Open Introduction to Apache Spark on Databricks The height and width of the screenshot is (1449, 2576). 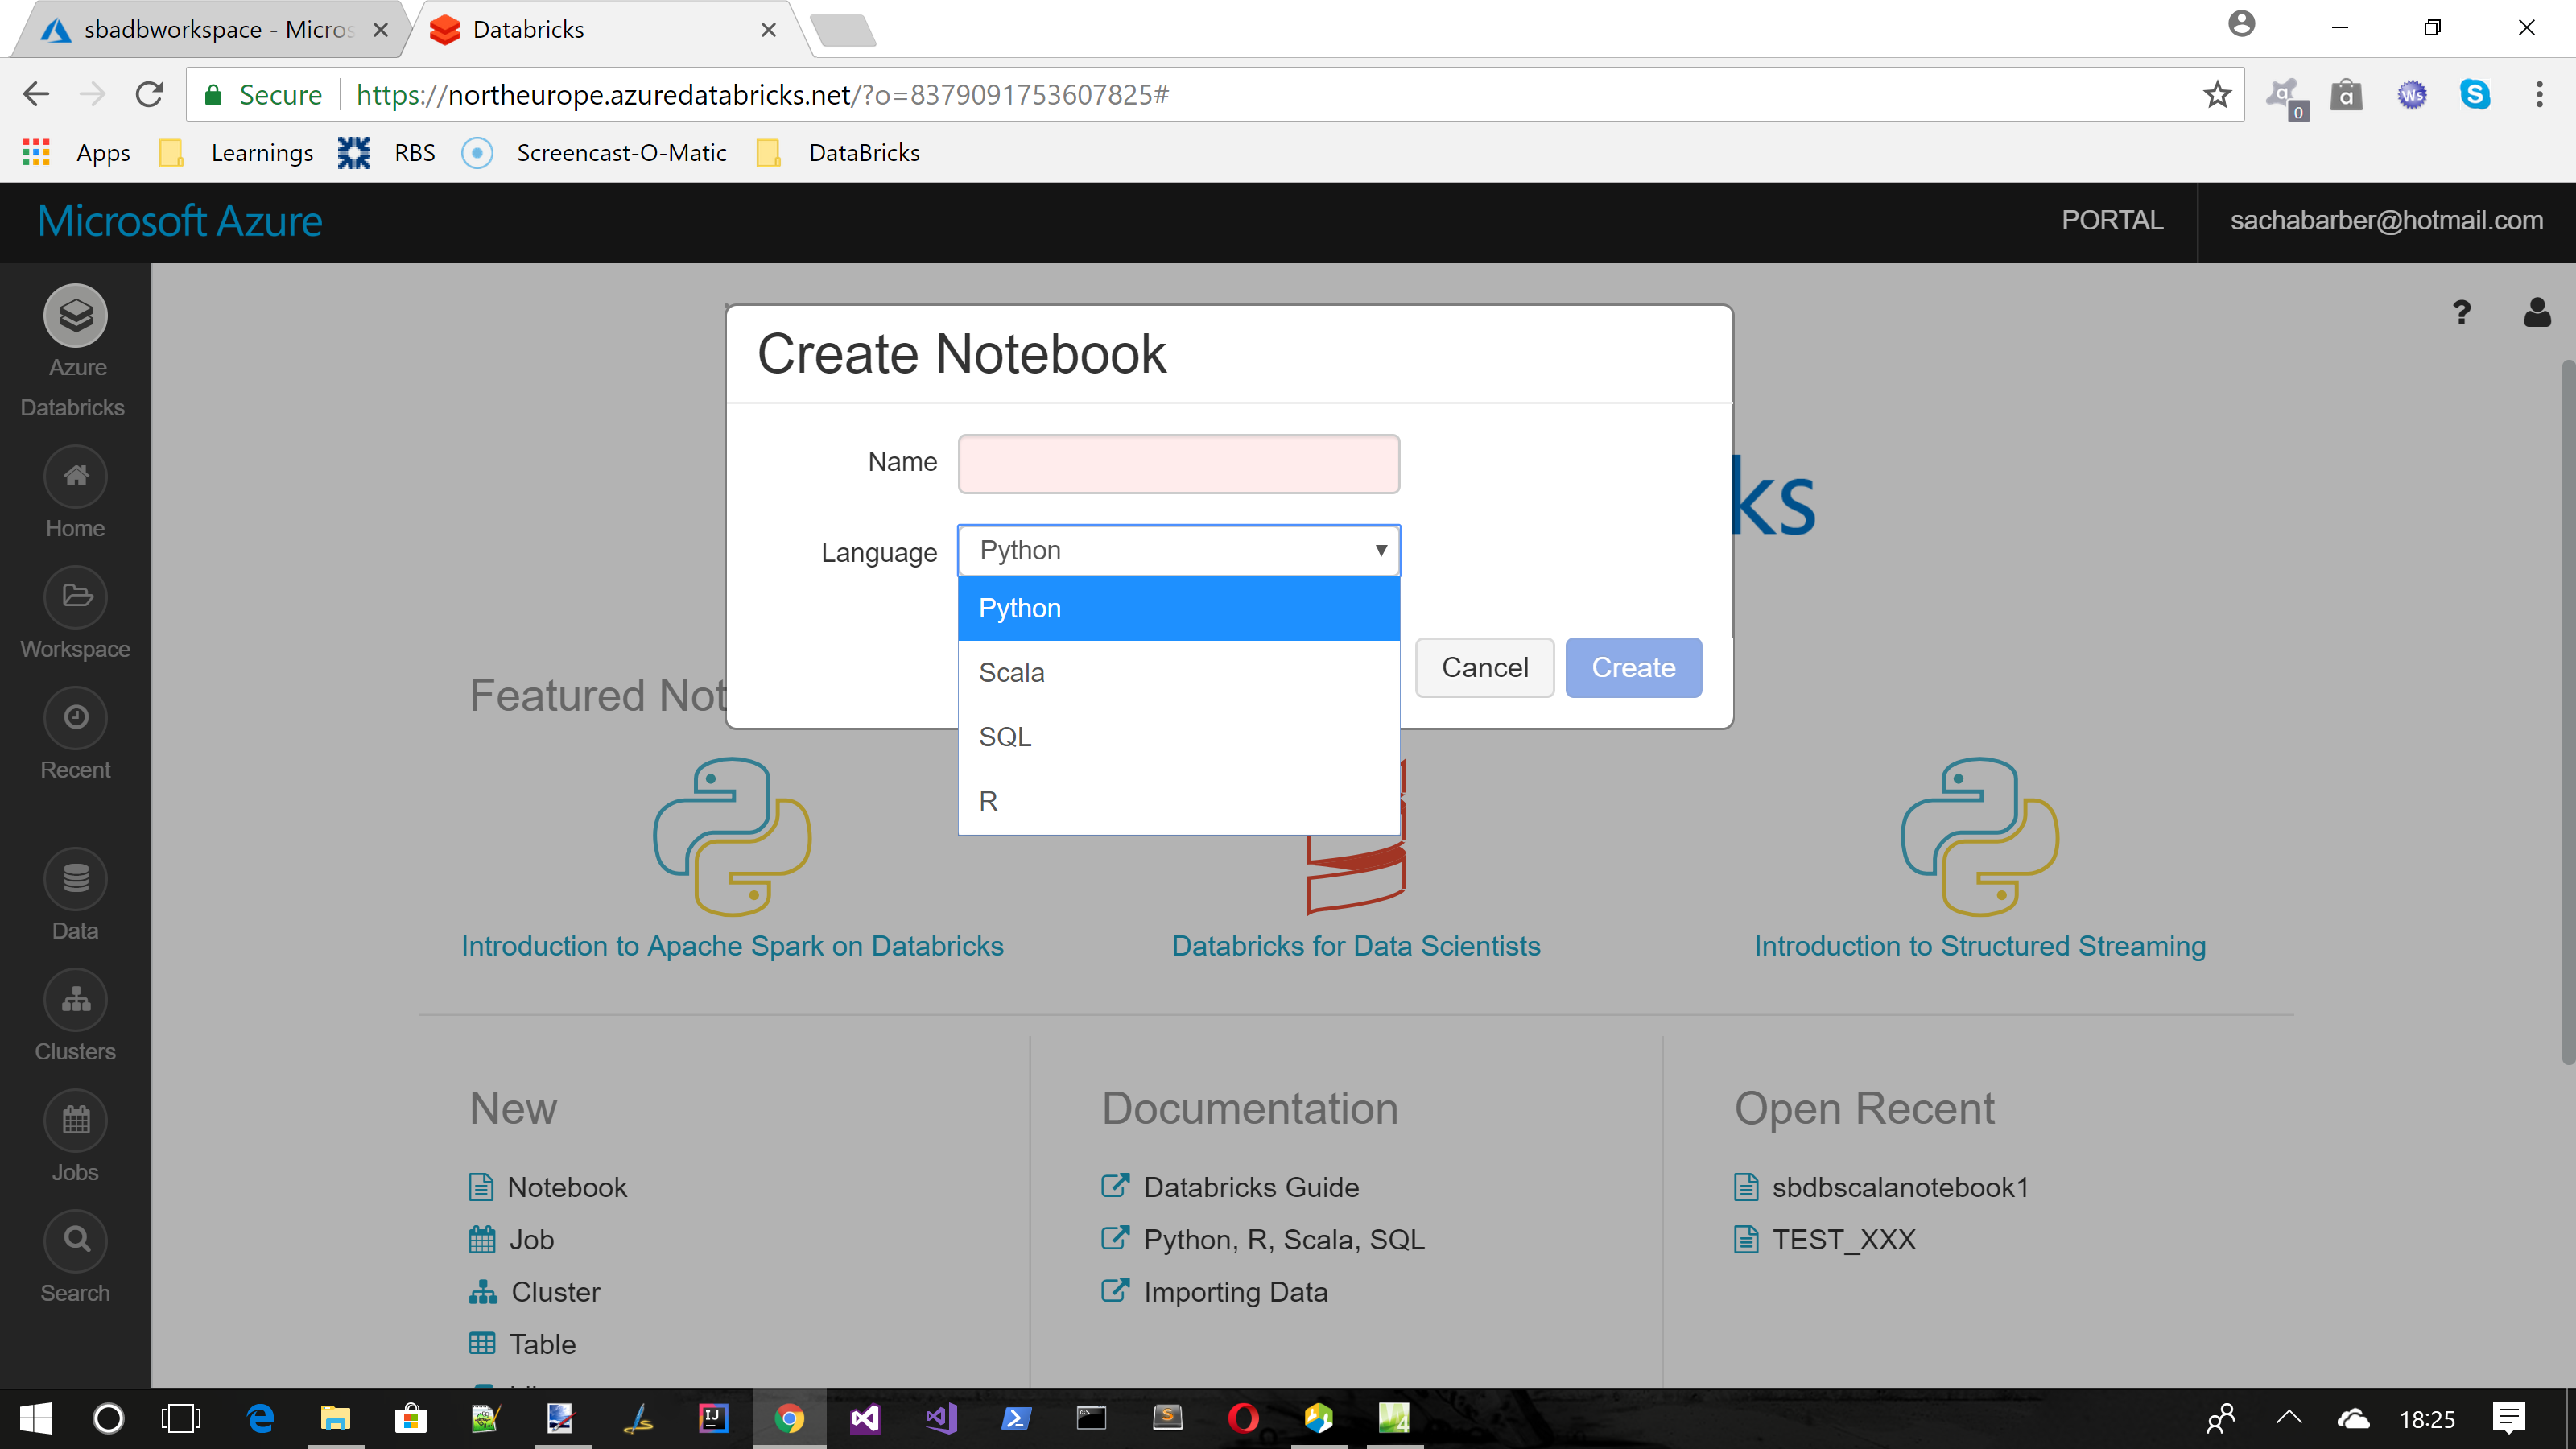click(732, 945)
